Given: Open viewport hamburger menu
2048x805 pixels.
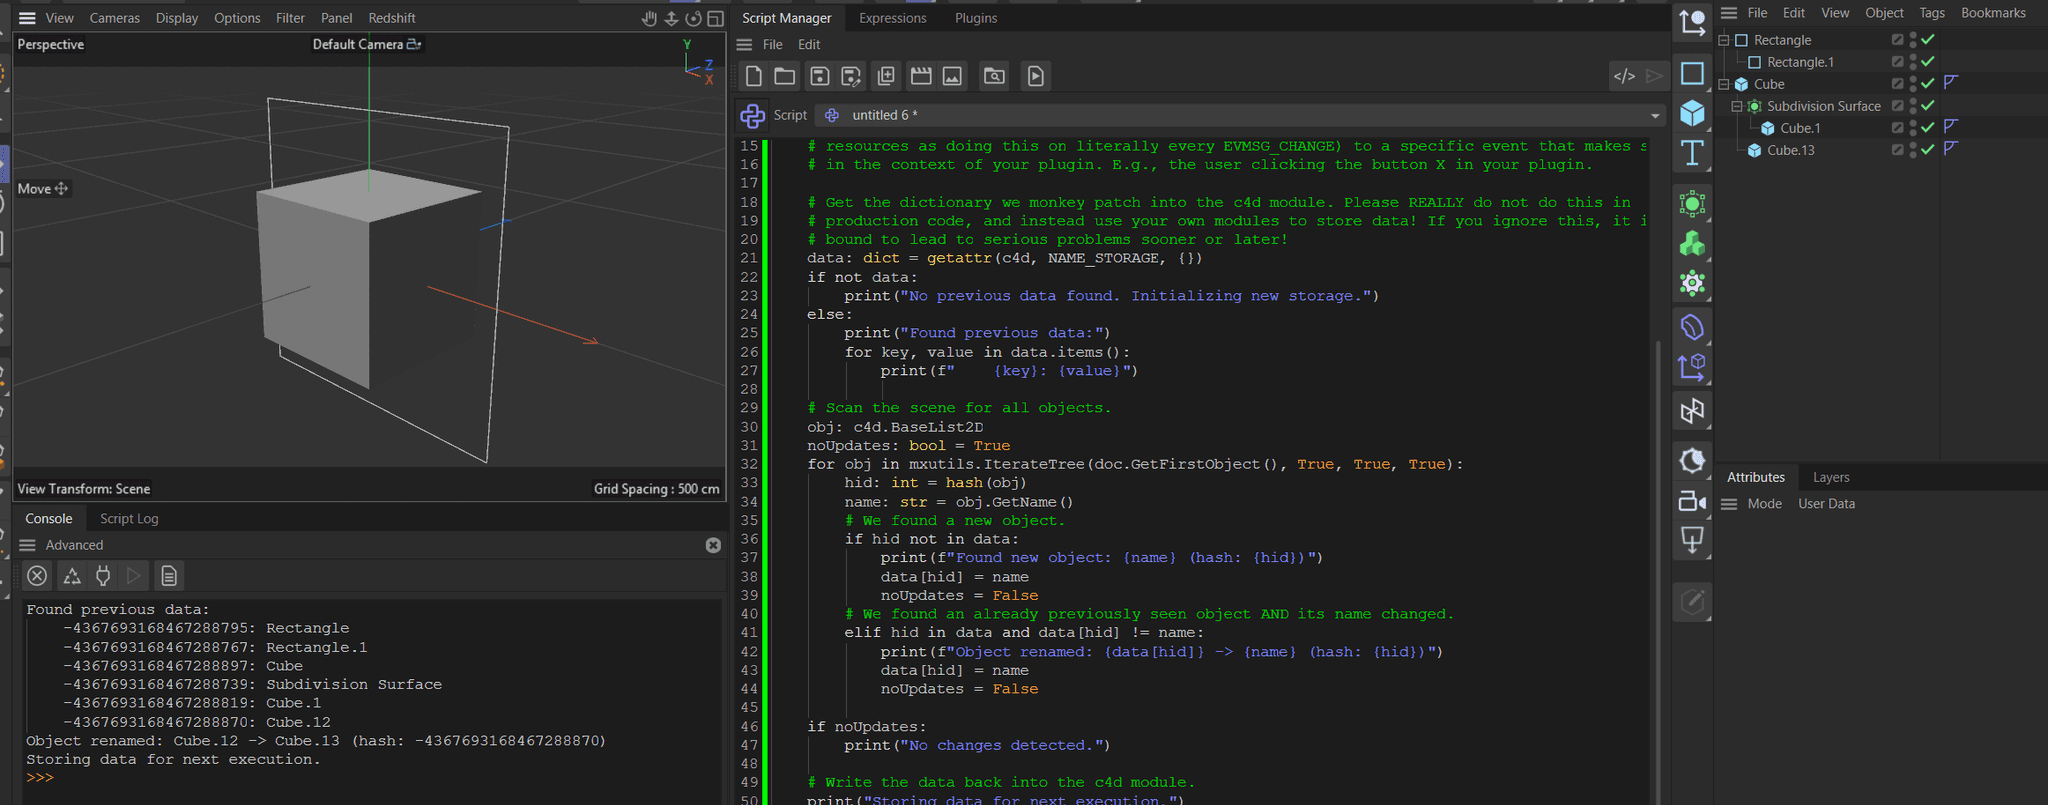Looking at the screenshot, I should point(27,18).
